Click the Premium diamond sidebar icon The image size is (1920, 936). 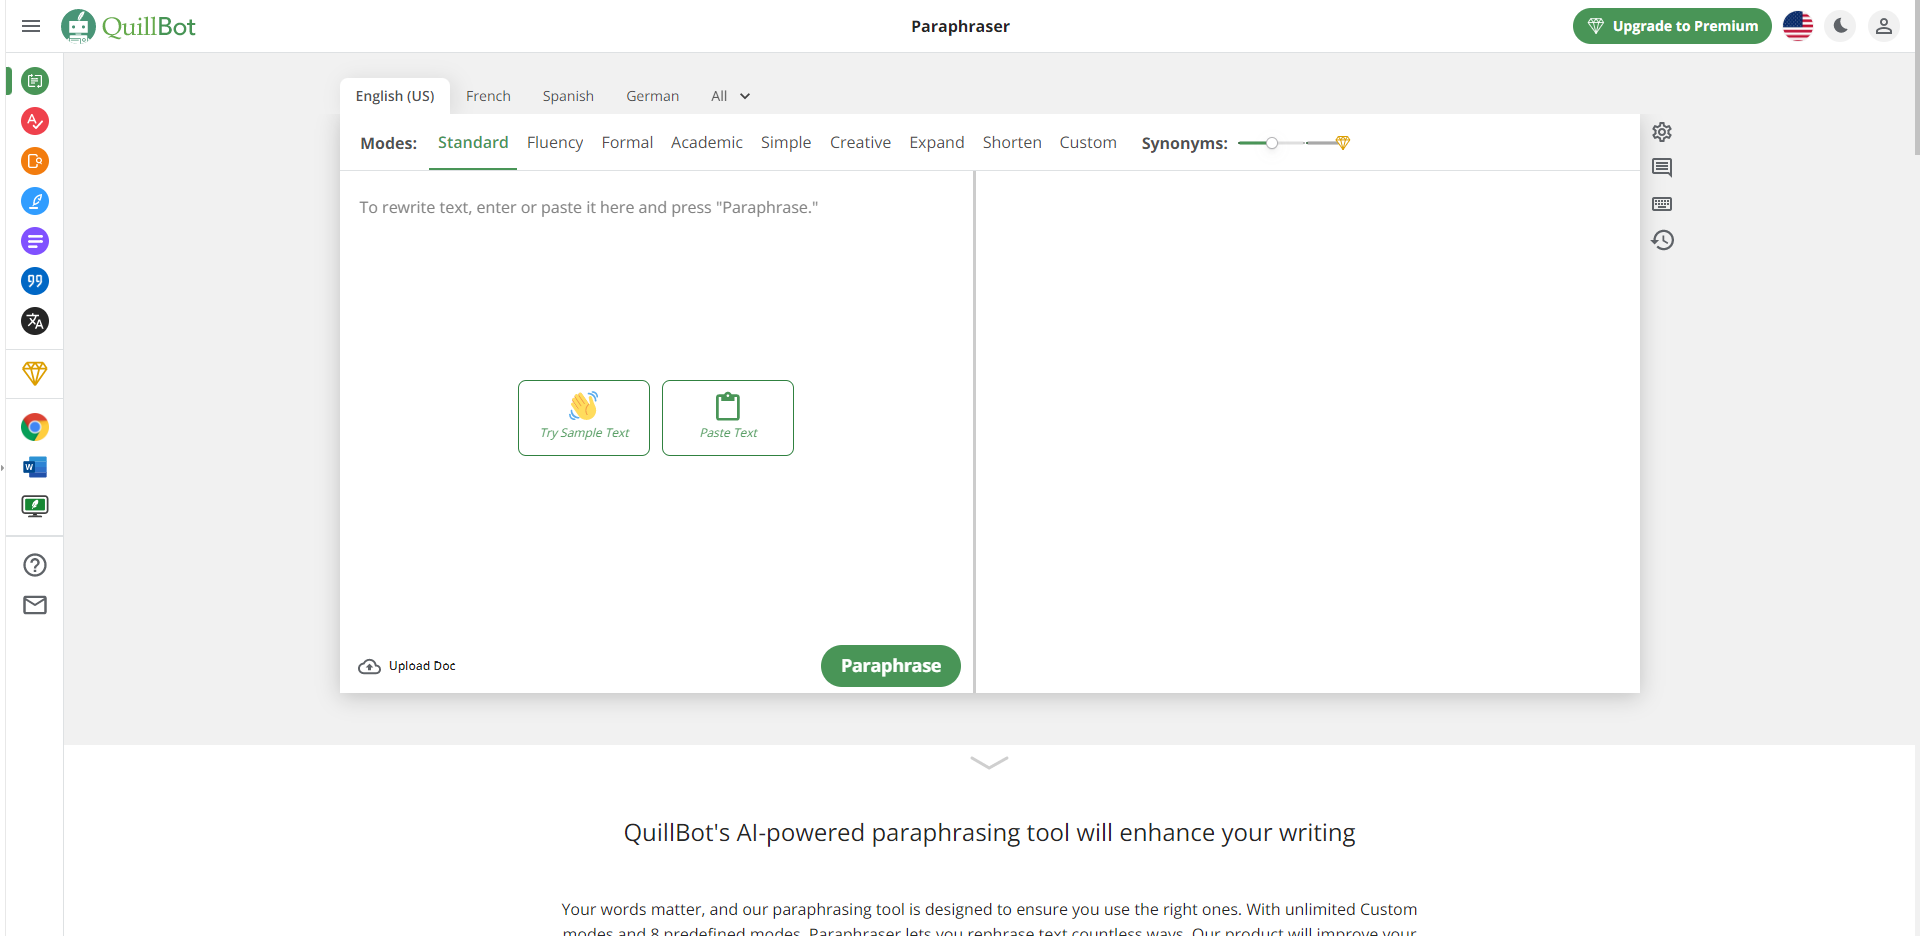click(35, 373)
